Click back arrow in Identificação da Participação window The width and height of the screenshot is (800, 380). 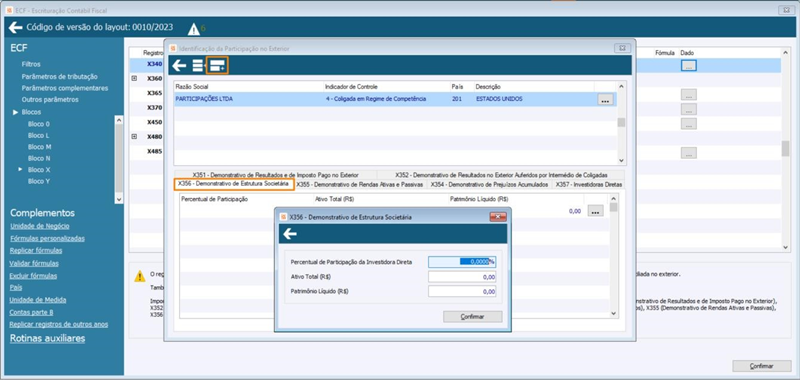point(179,65)
